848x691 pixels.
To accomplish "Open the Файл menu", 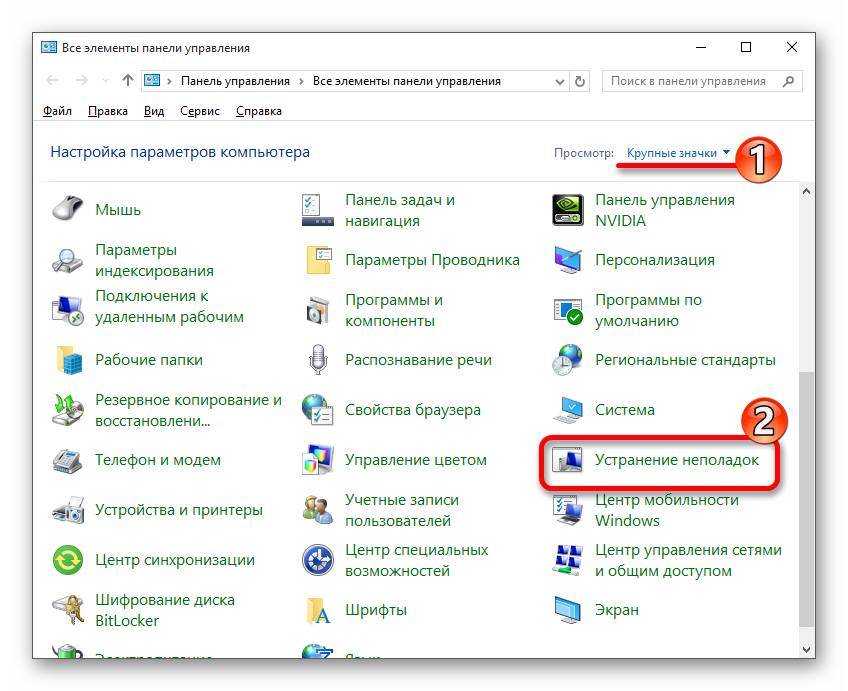I will [x=59, y=111].
